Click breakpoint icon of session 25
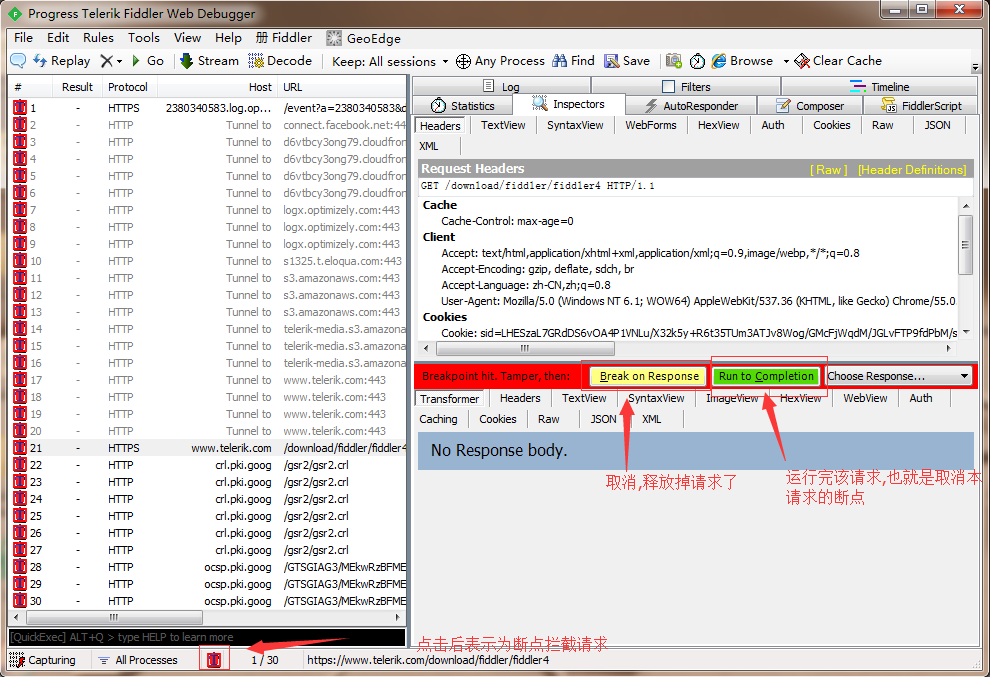990x677 pixels. [20, 516]
